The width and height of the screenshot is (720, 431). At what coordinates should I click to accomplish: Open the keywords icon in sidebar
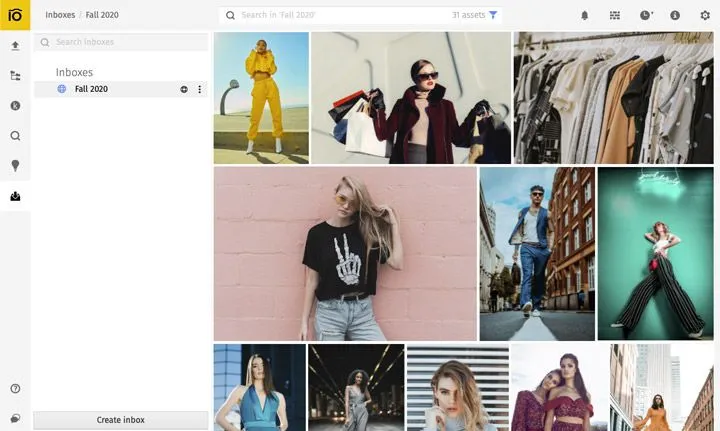(15, 106)
